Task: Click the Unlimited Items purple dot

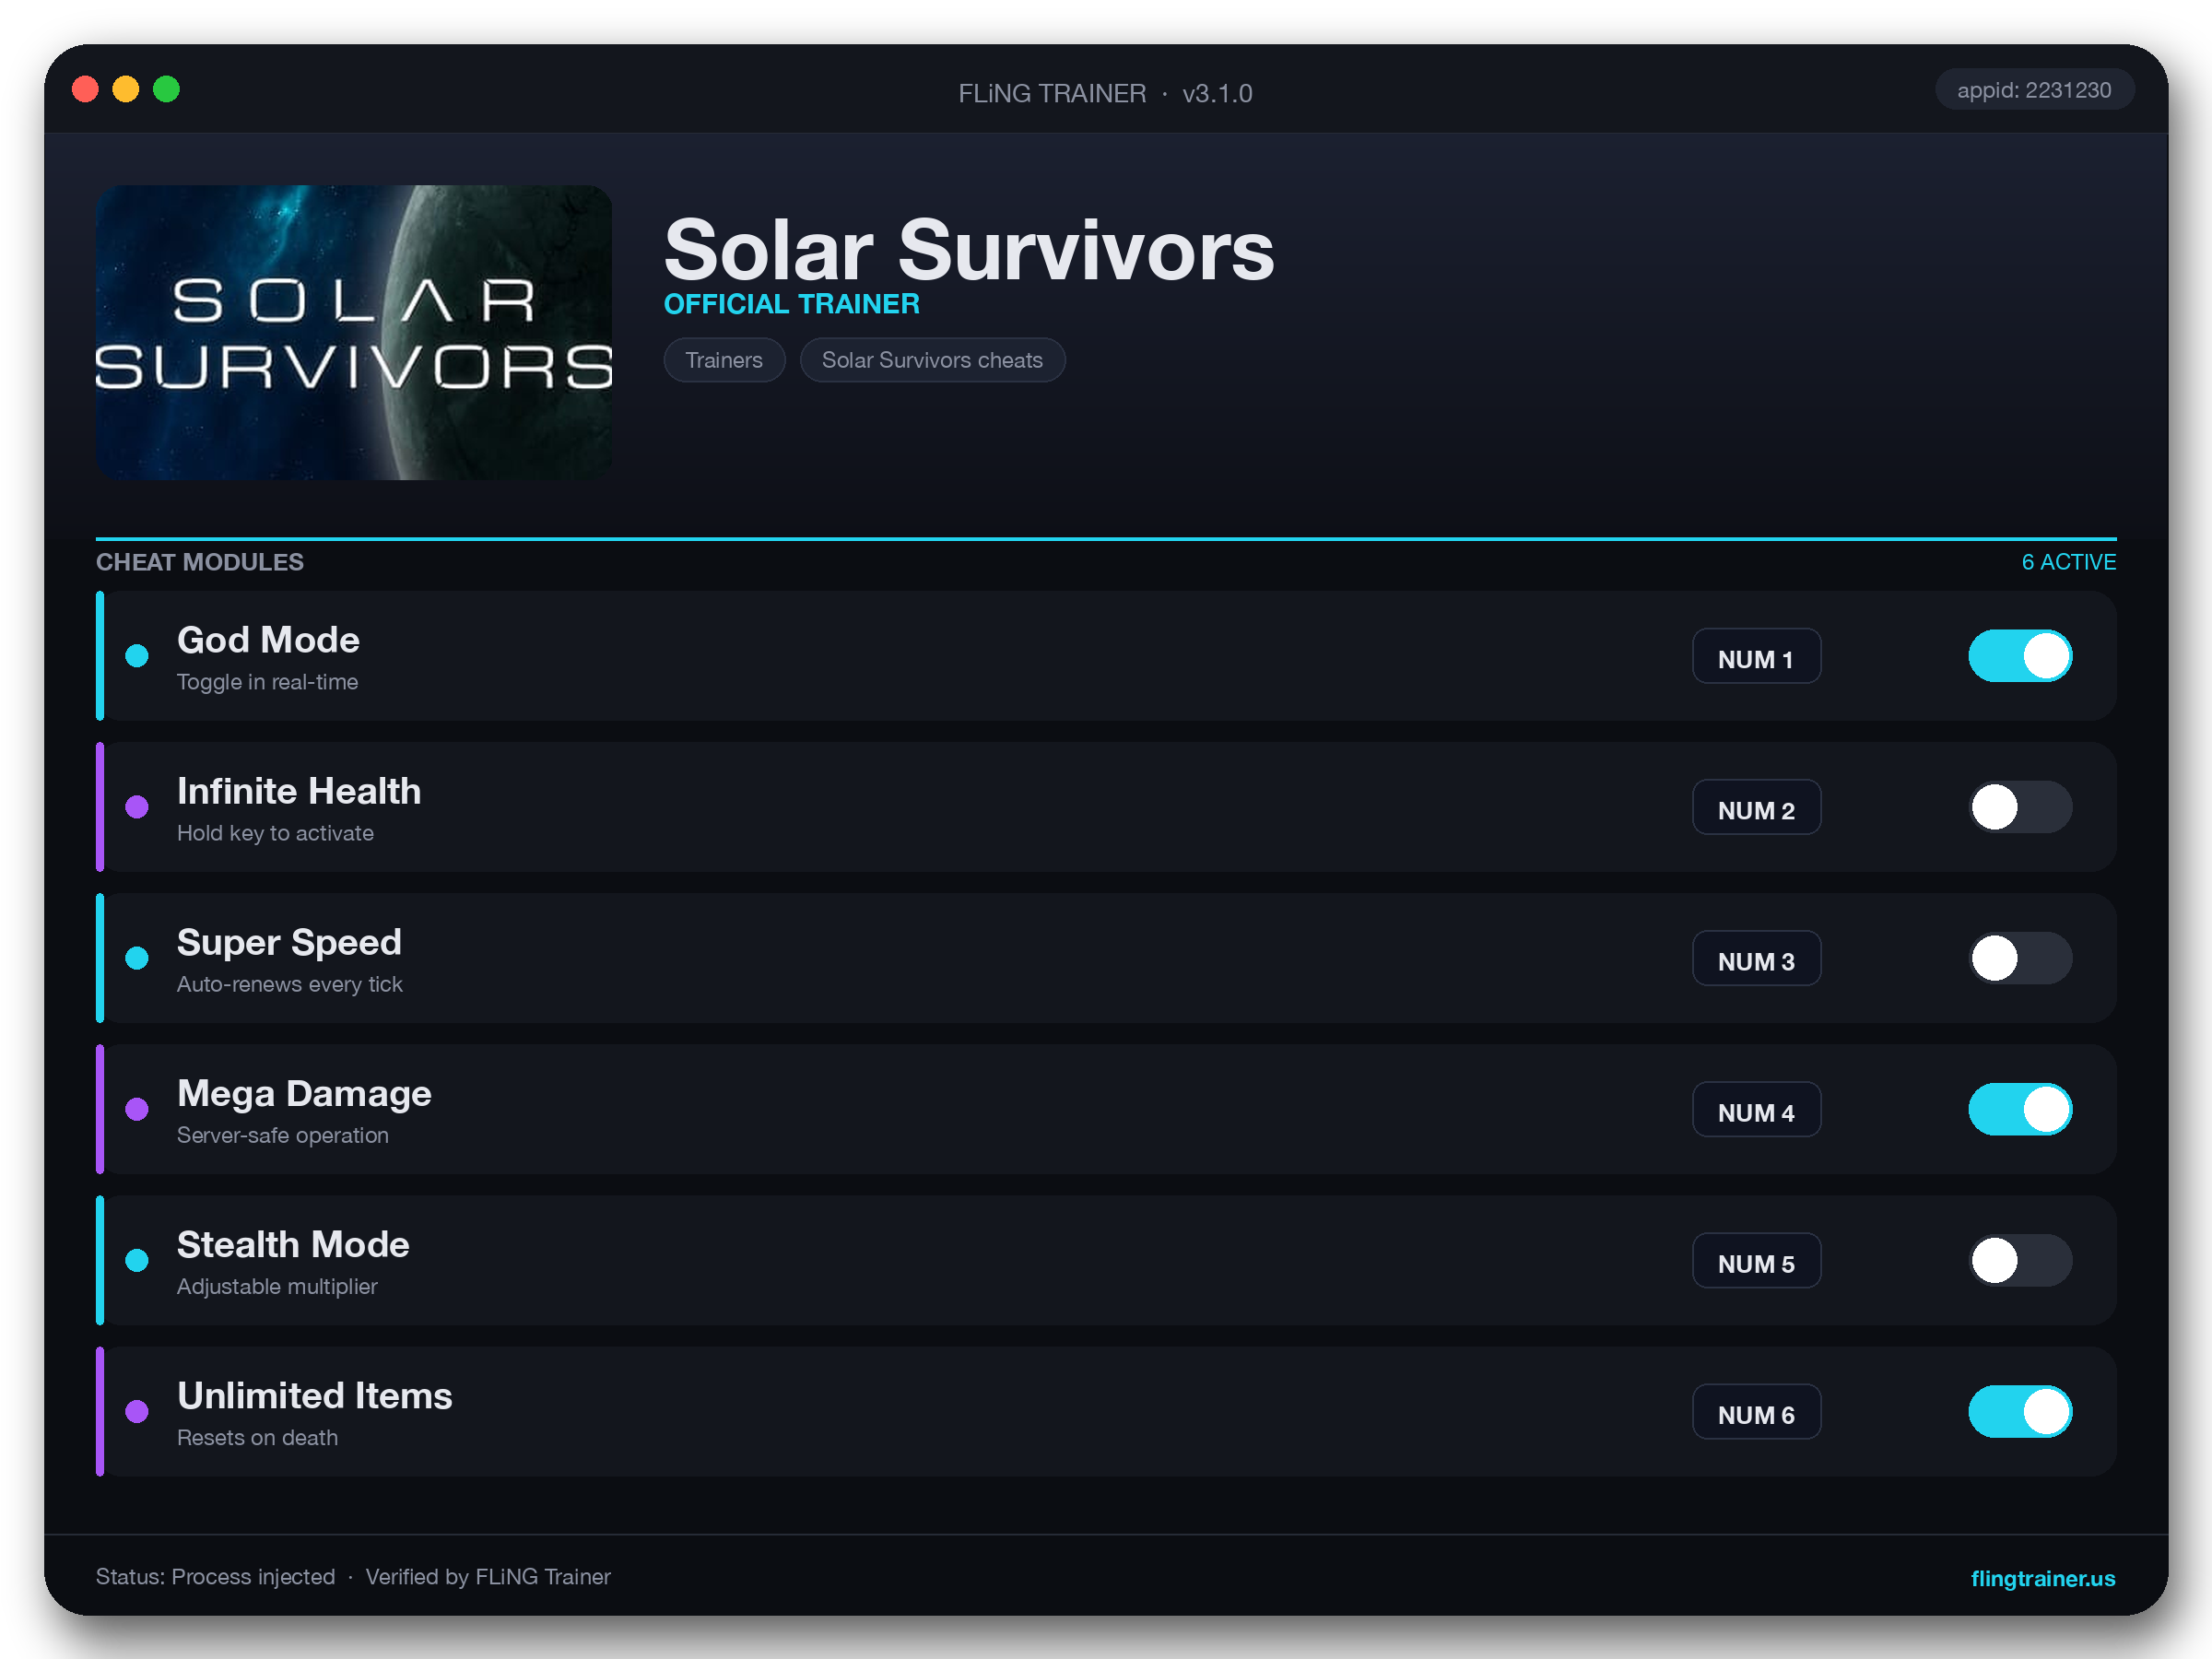Action: pyautogui.click(x=137, y=1411)
